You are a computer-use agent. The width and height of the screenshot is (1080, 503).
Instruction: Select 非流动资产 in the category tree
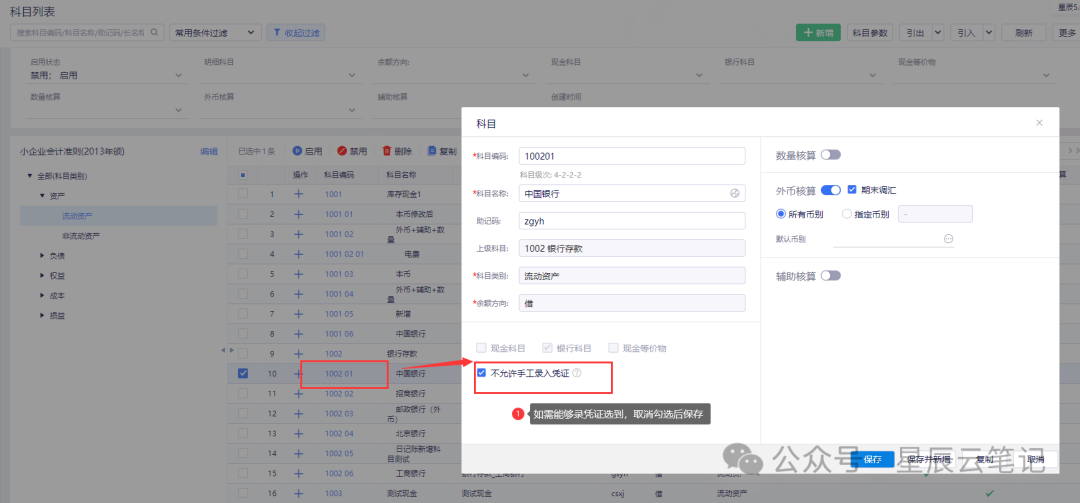click(81, 236)
